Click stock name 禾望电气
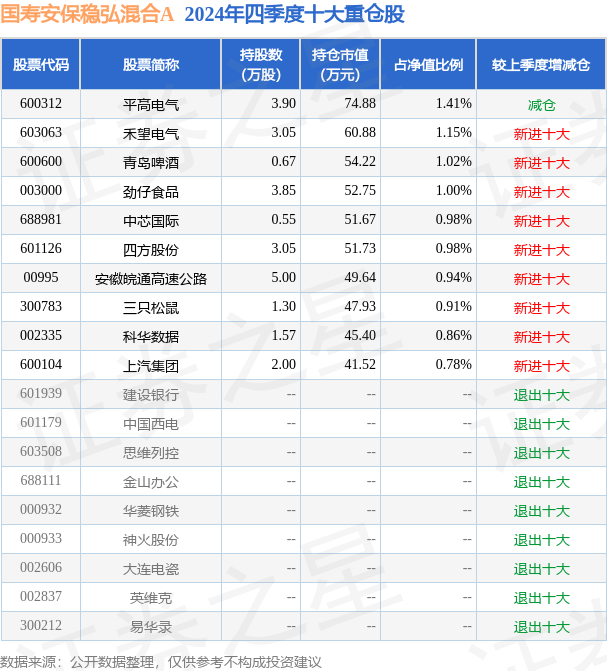The image size is (607, 671). click(x=151, y=134)
